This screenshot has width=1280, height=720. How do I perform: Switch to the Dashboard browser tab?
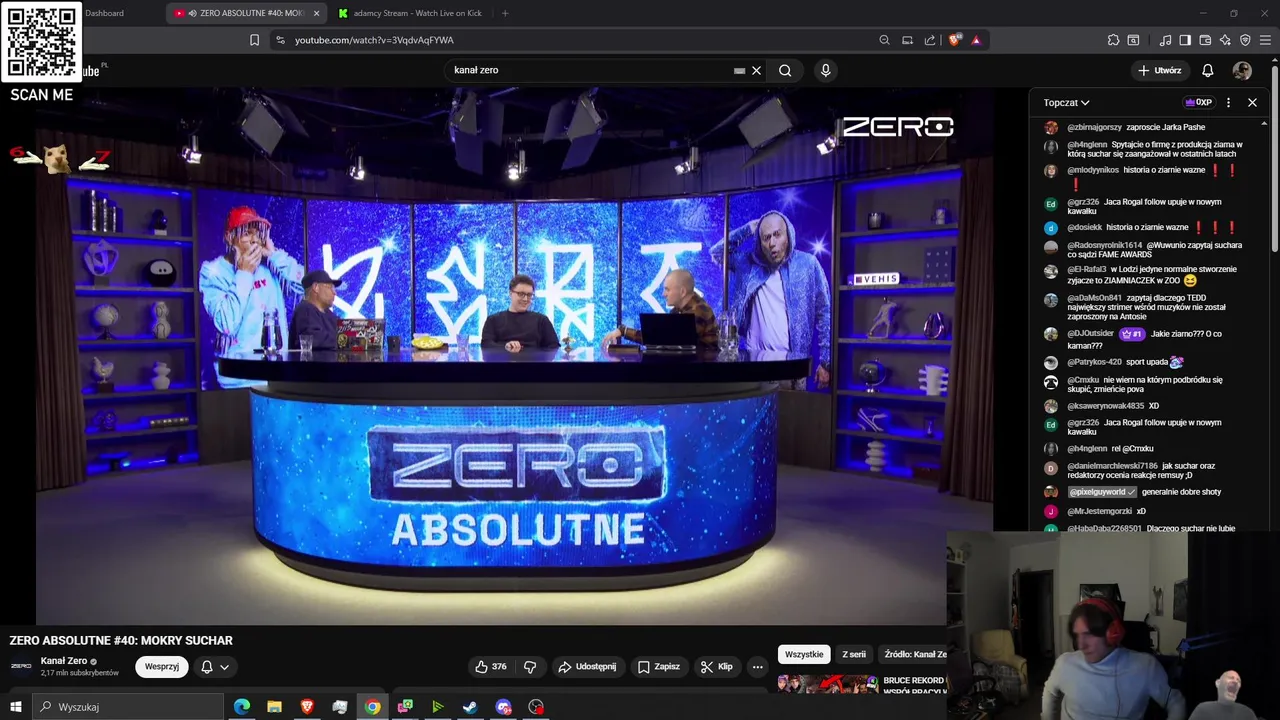(104, 13)
